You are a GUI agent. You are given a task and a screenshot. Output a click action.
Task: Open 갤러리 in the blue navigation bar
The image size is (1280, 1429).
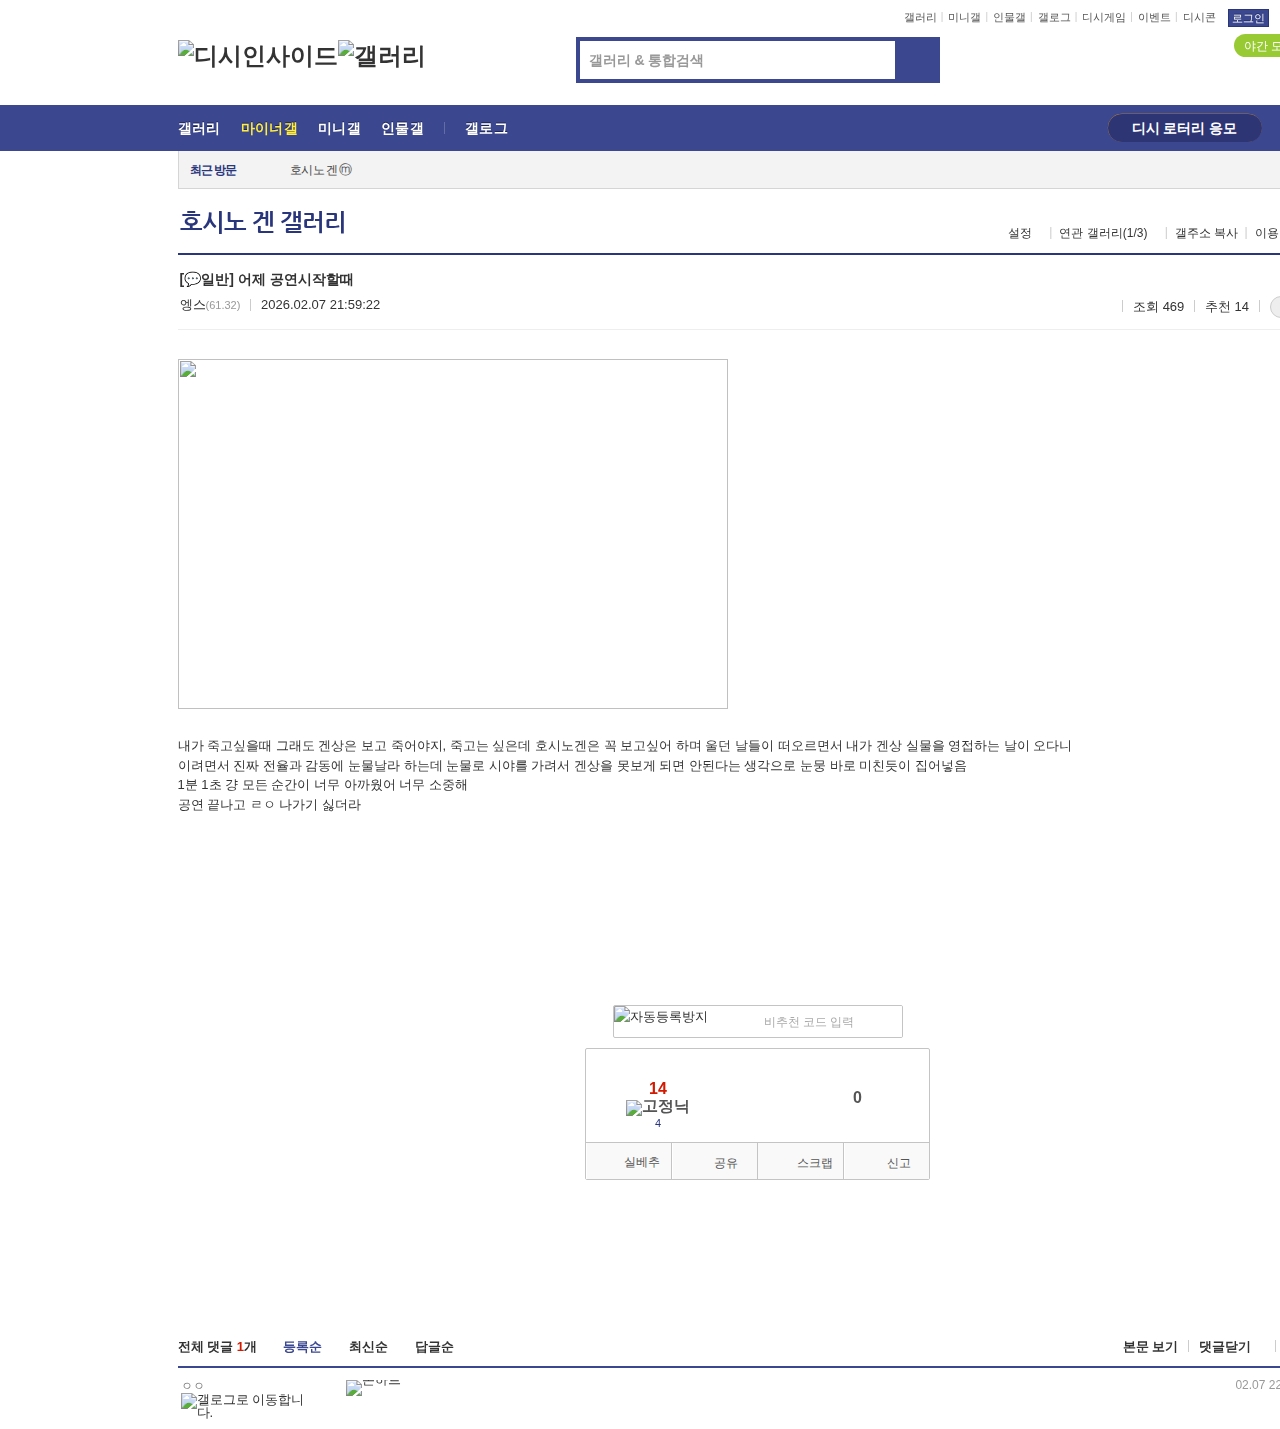[x=199, y=128]
